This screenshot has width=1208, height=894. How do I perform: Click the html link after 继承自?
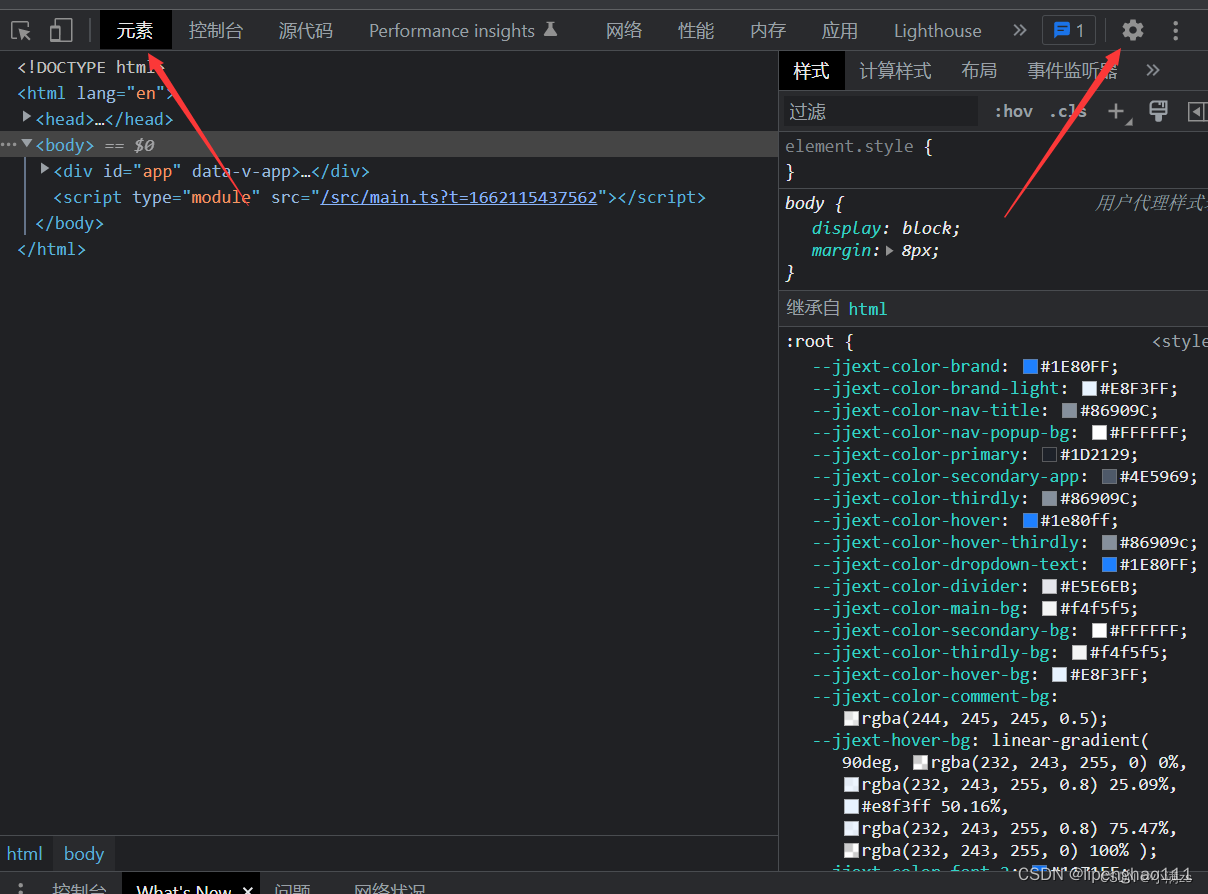867,309
